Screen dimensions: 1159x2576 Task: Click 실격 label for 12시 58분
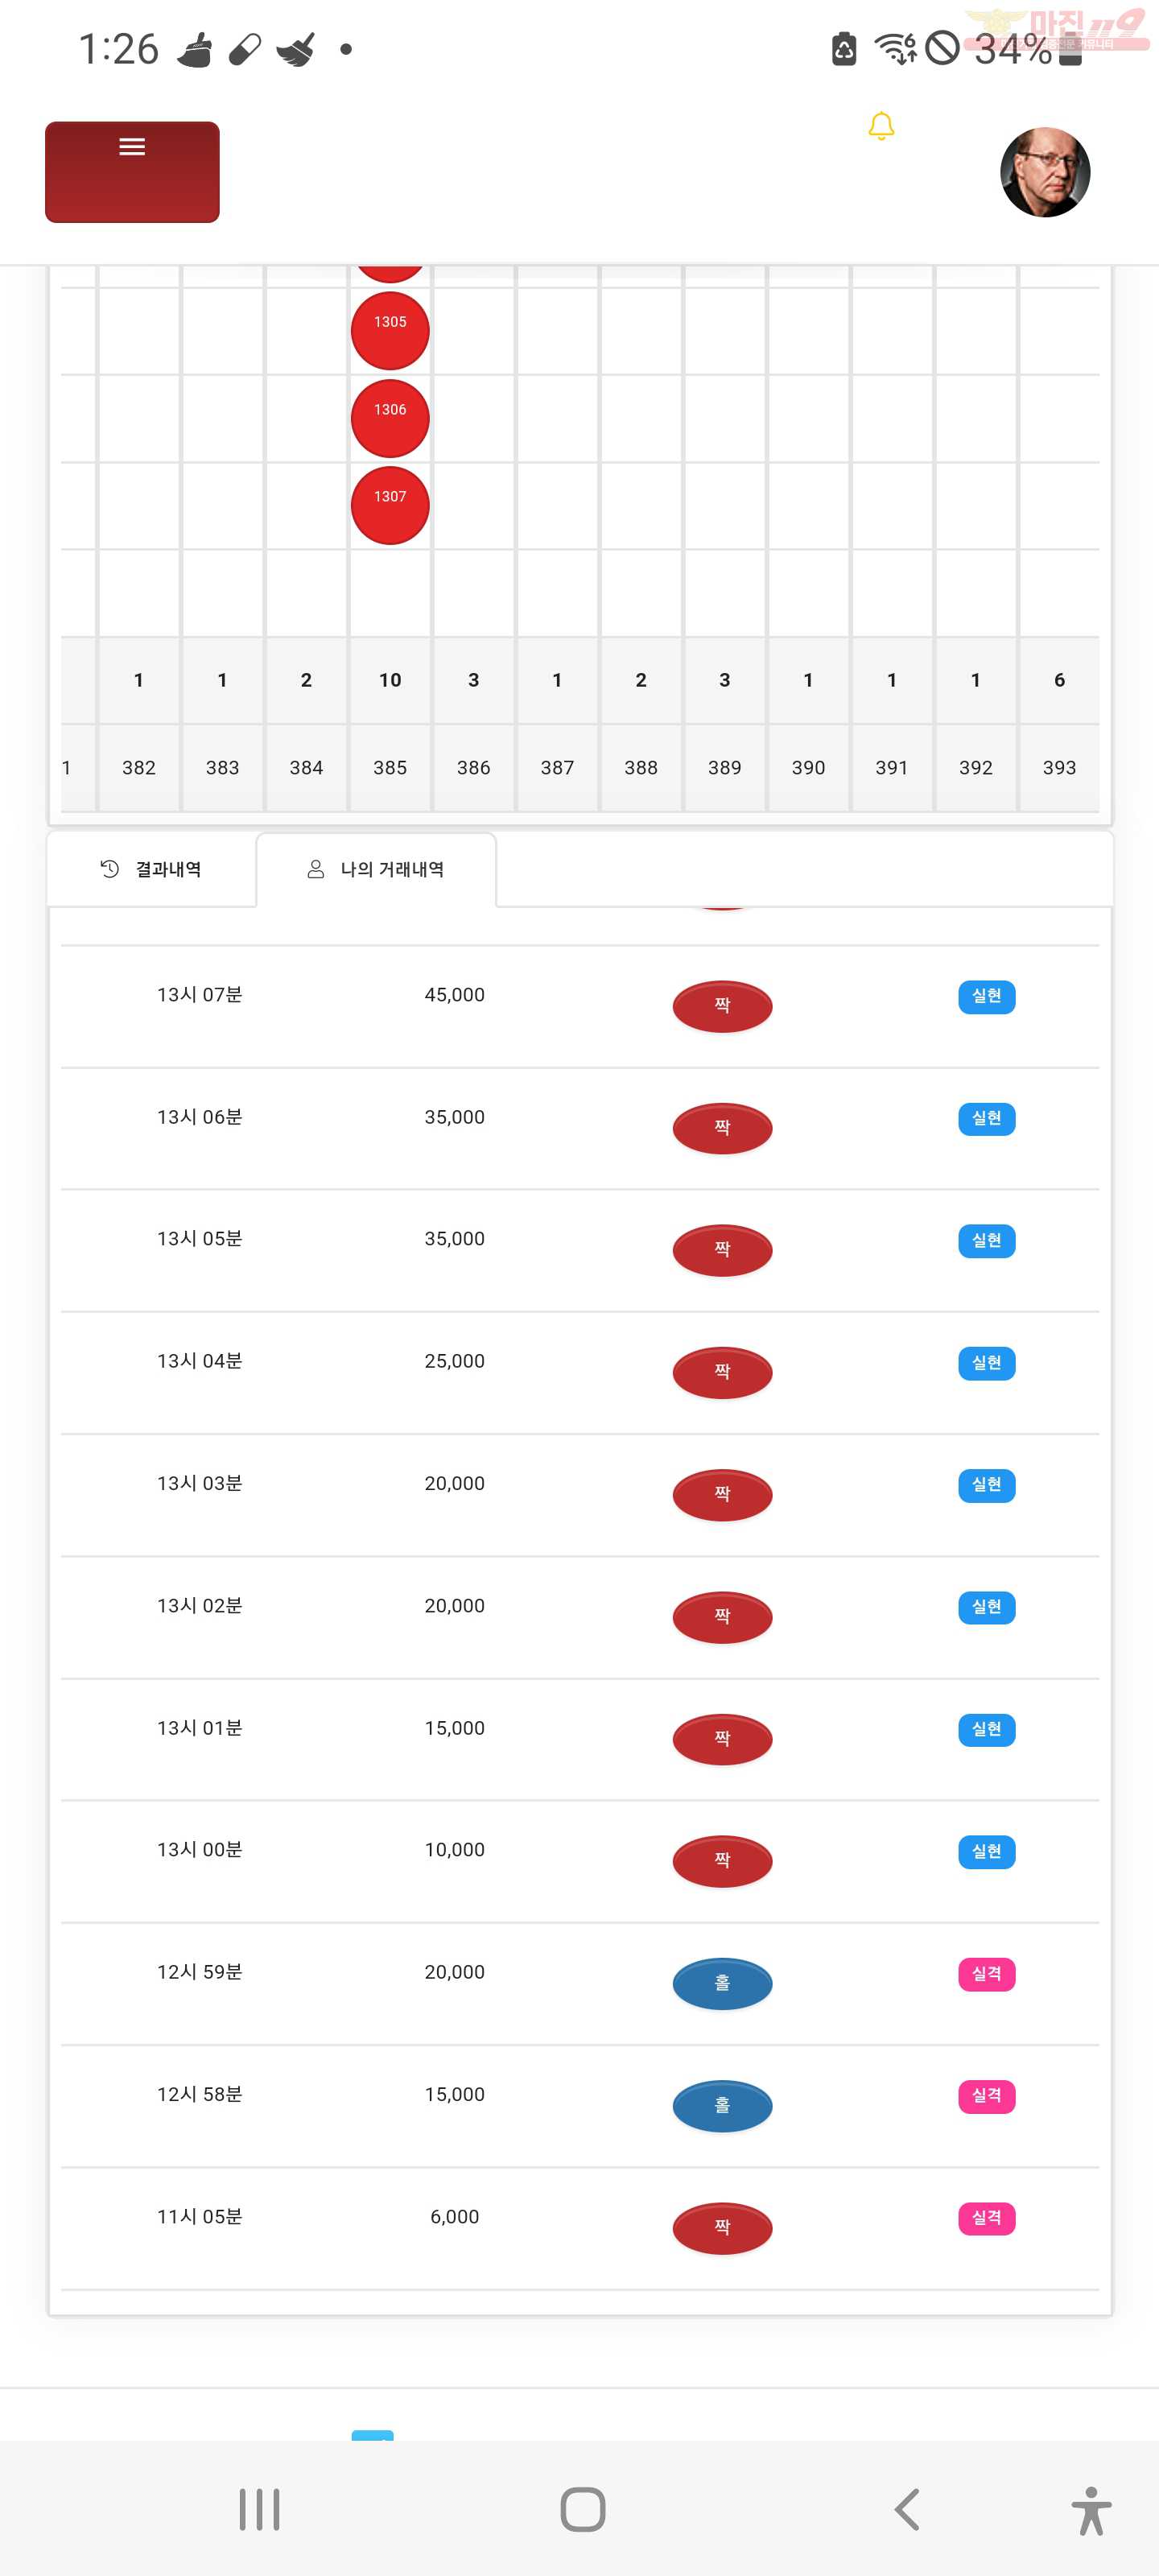coord(987,2095)
